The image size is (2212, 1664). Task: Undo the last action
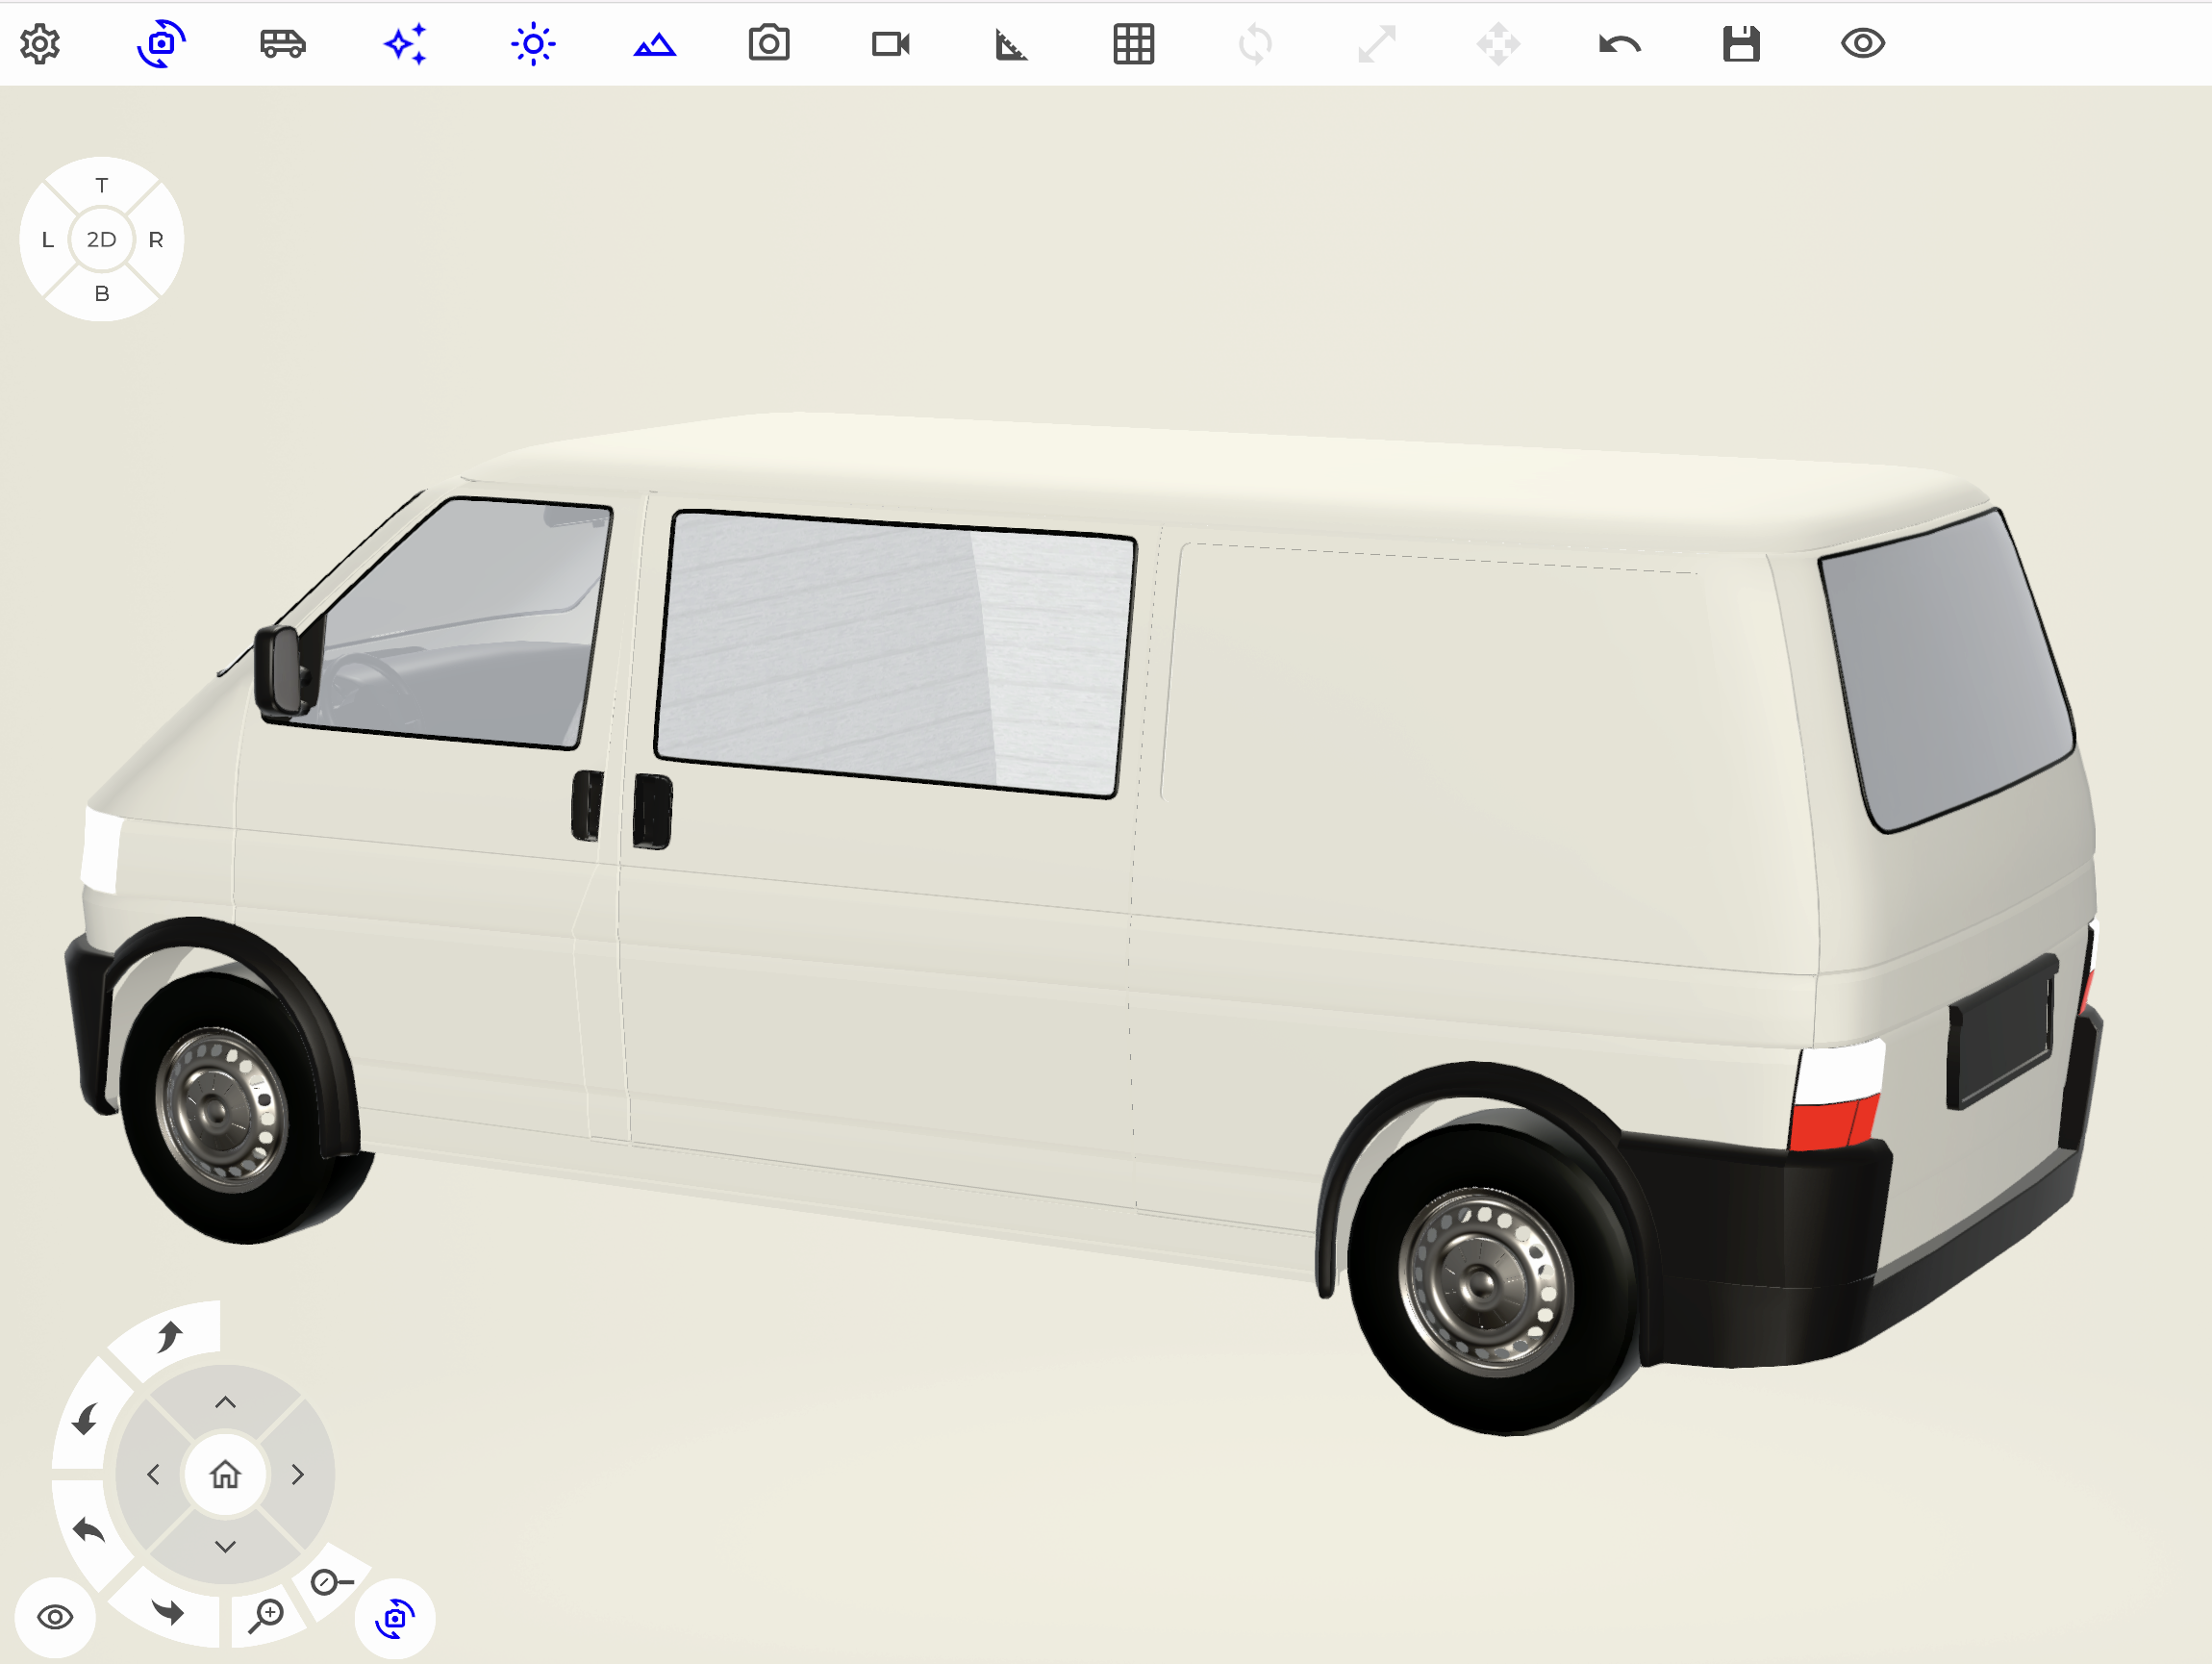click(1618, 44)
